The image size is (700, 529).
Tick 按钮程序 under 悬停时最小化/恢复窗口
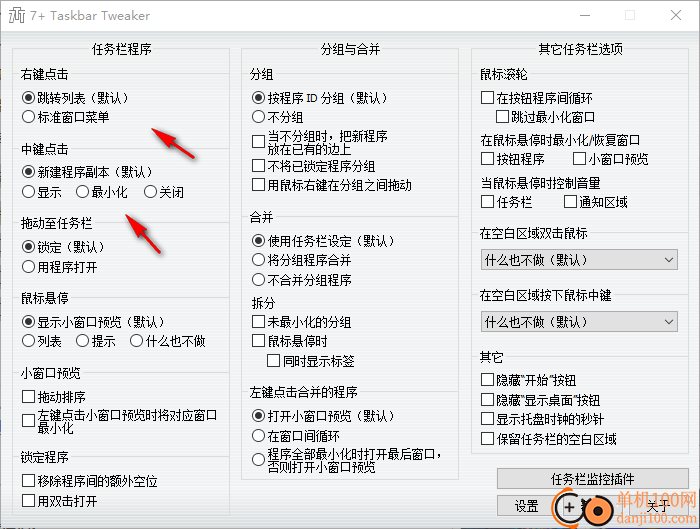488,159
